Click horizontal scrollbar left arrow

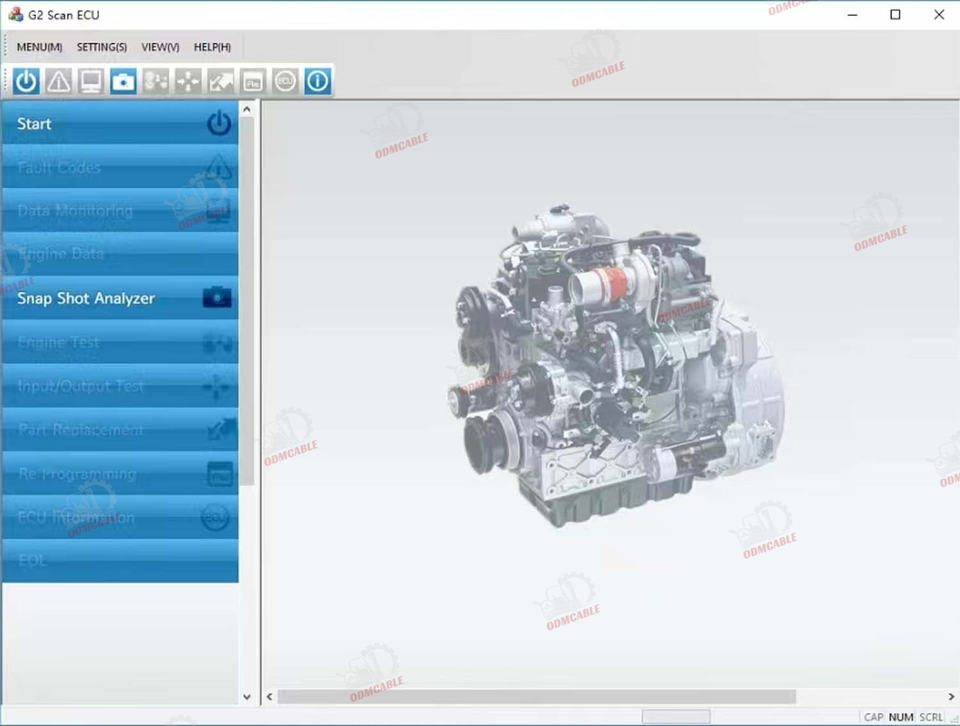point(269,697)
